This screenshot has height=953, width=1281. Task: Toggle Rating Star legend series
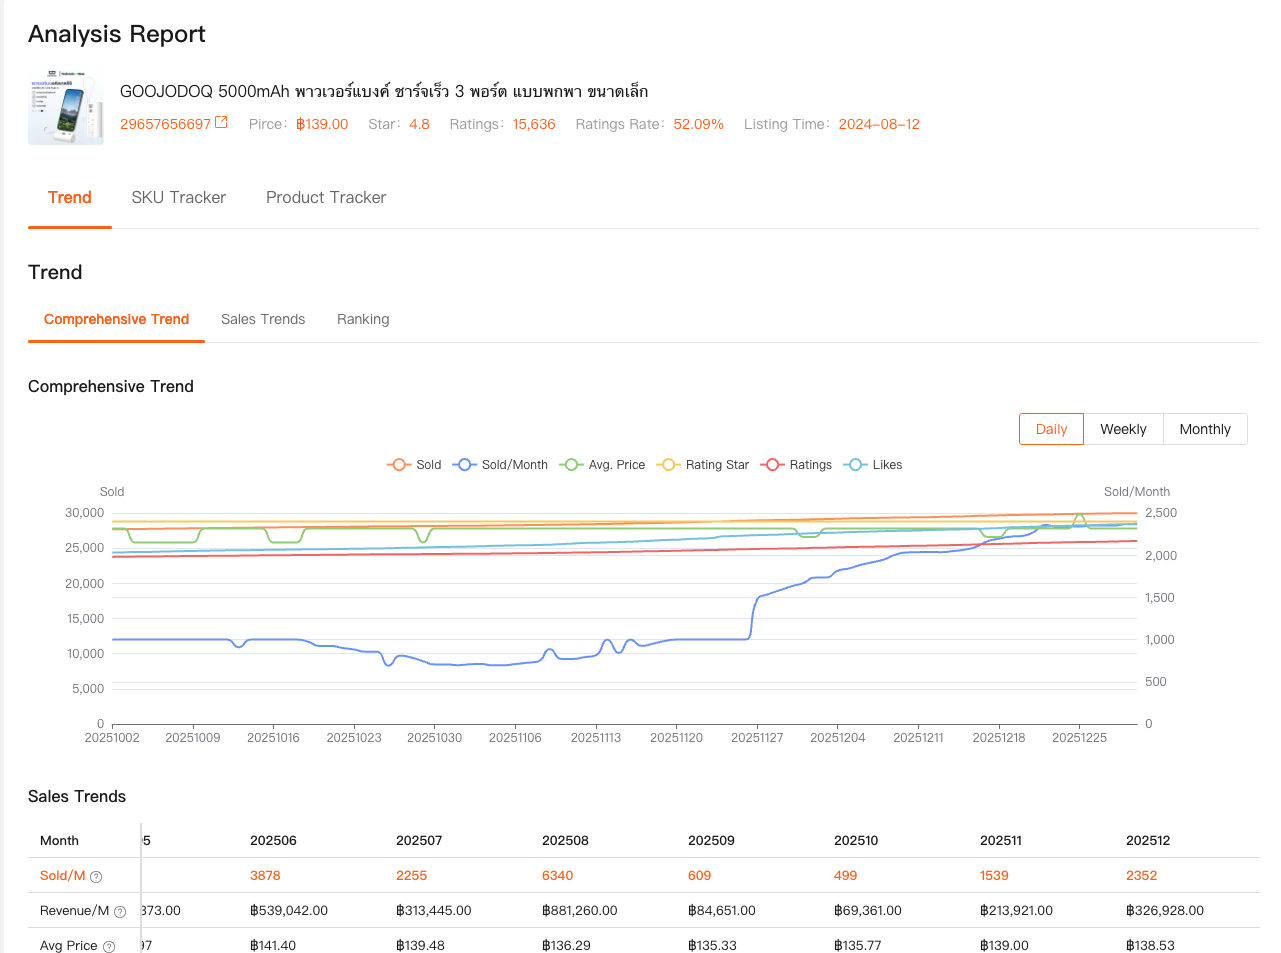[x=702, y=465]
